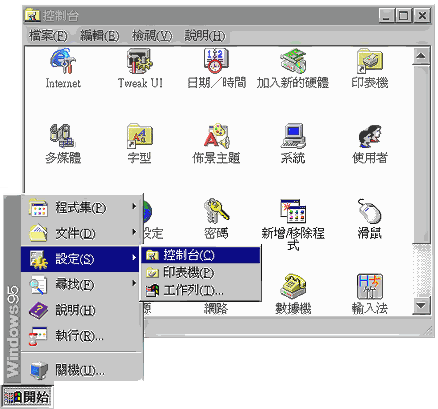Select 設定(S) in Start menu
The height and width of the screenshot is (409, 438).
[x=81, y=259]
